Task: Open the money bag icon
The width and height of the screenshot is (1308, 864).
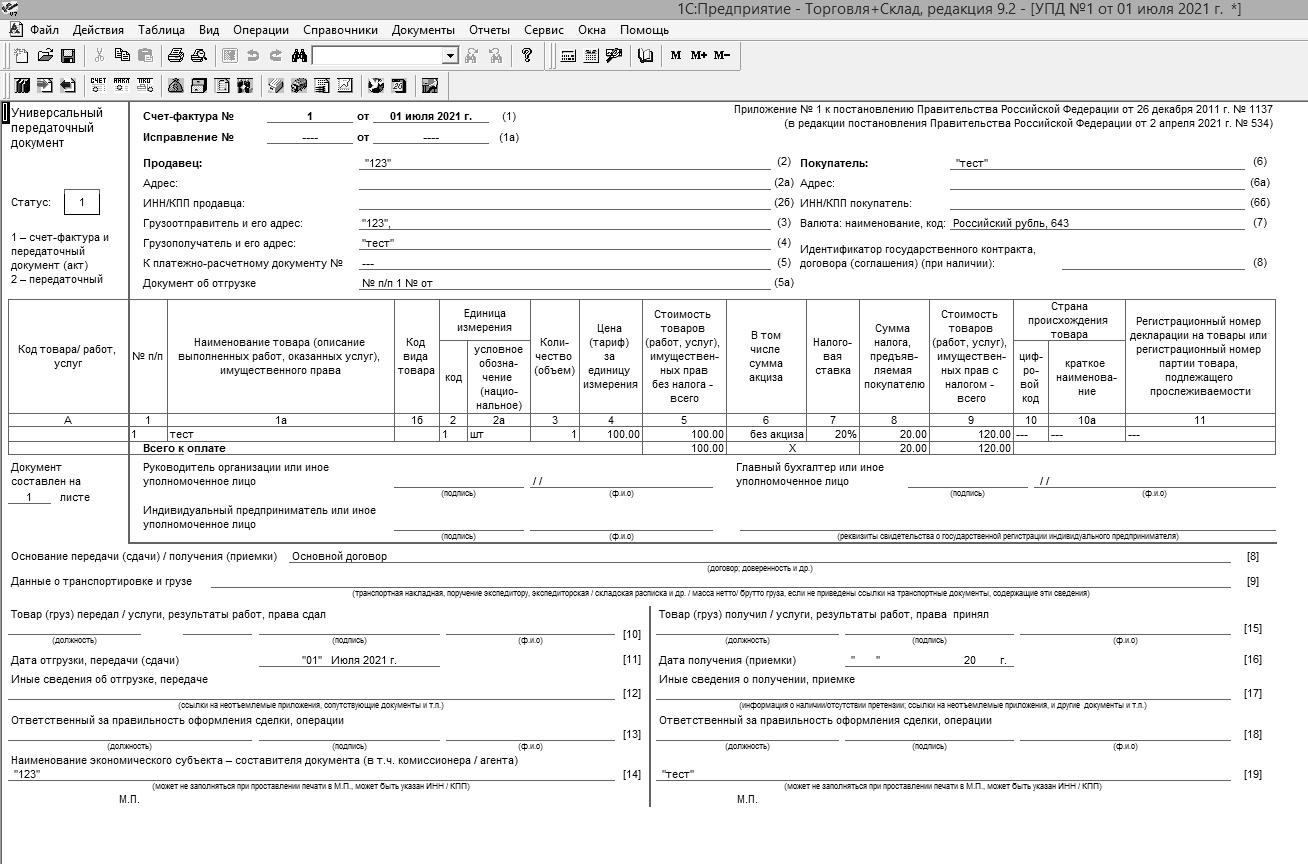Action: coord(176,86)
